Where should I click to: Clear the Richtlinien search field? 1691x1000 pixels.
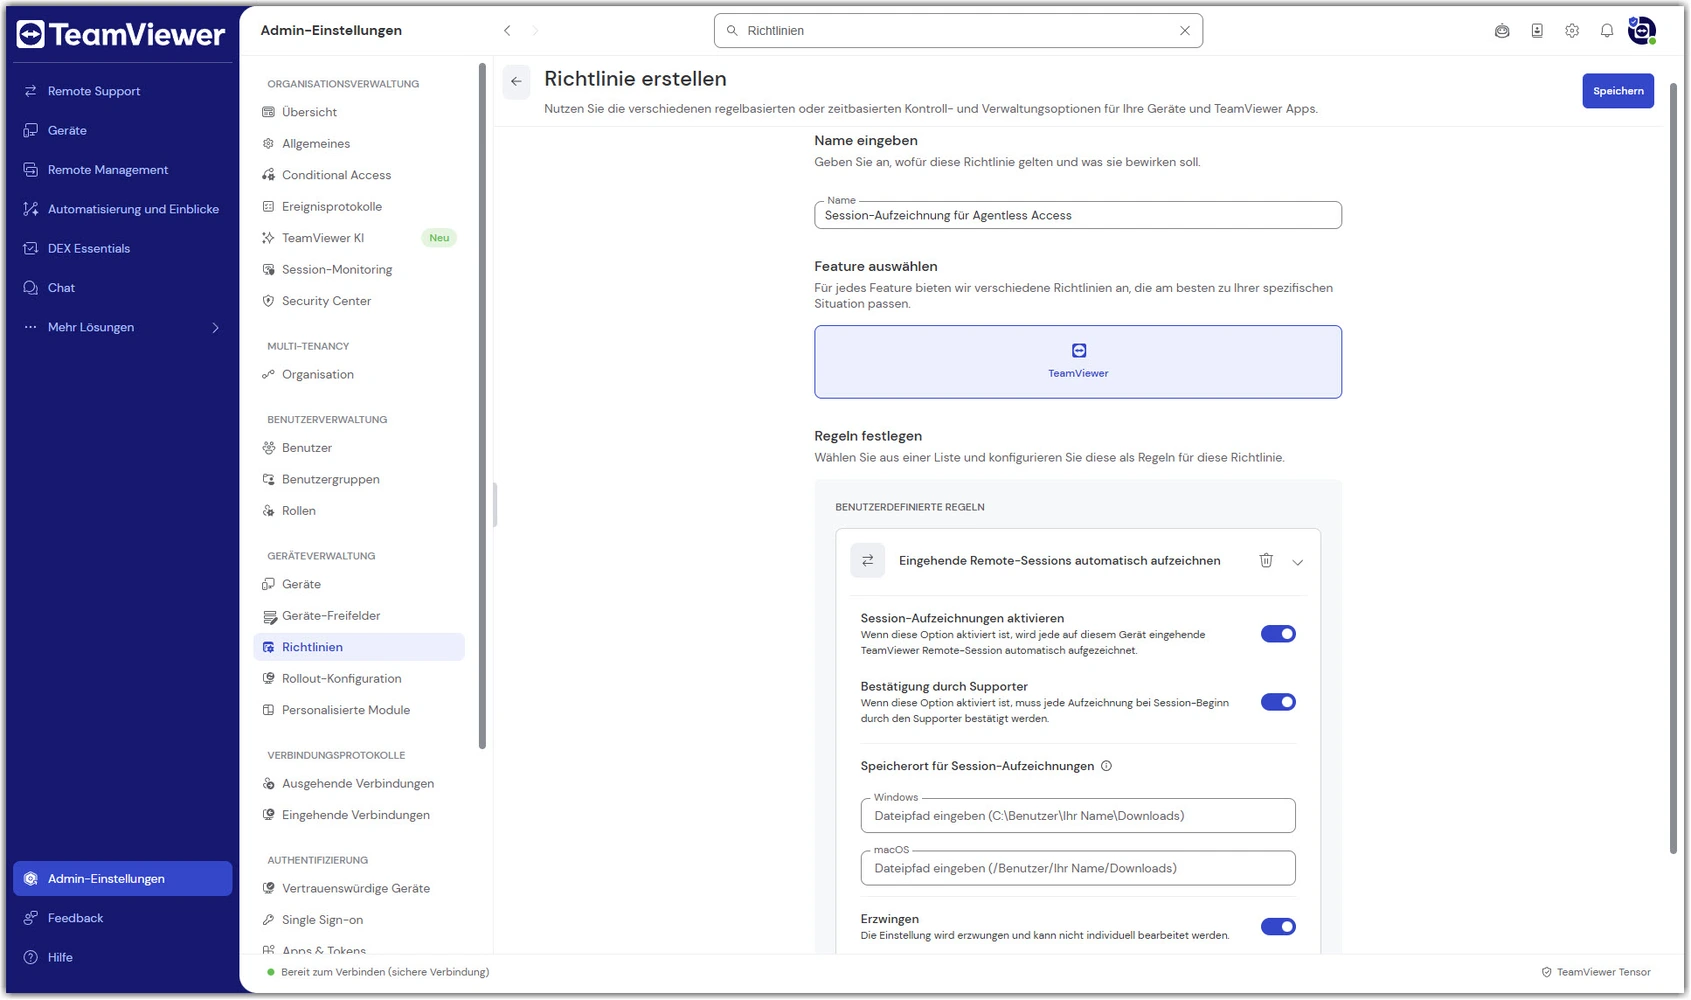[x=1185, y=31]
